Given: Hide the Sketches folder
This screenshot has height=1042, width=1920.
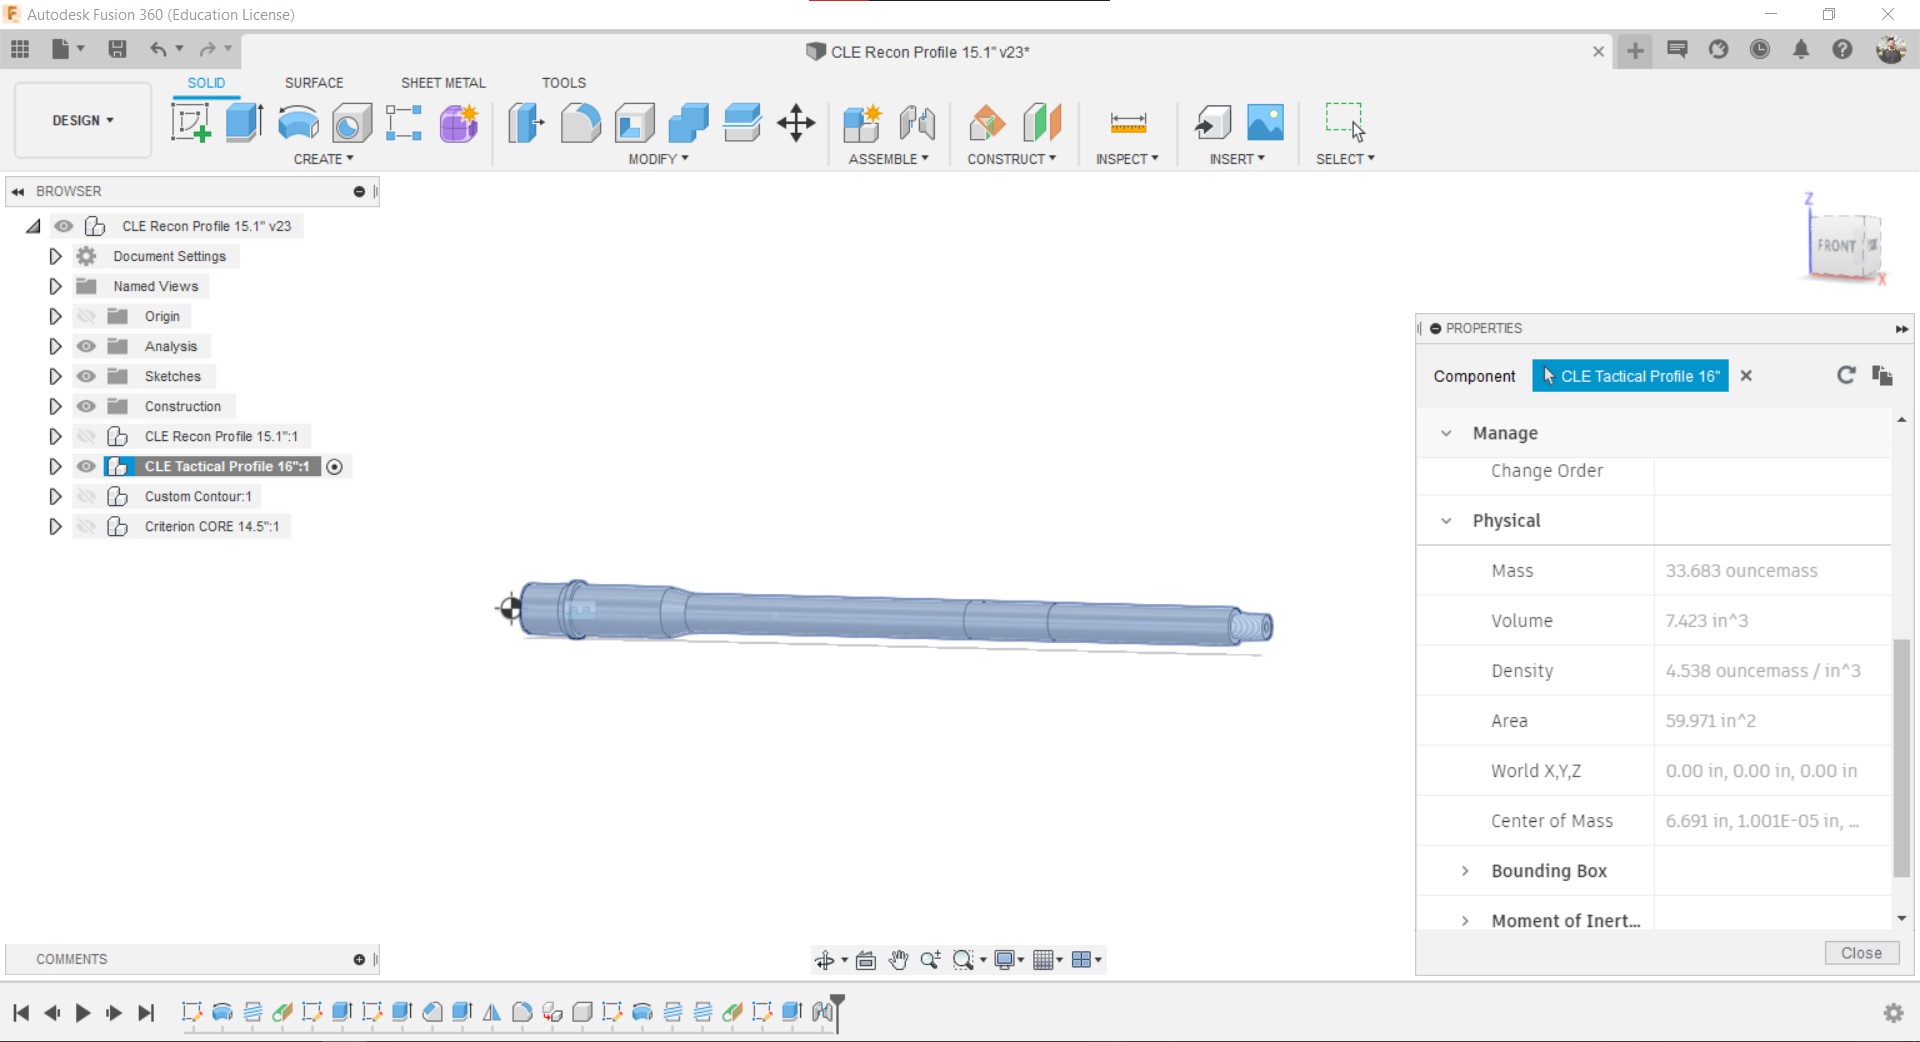Looking at the screenshot, I should [86, 376].
